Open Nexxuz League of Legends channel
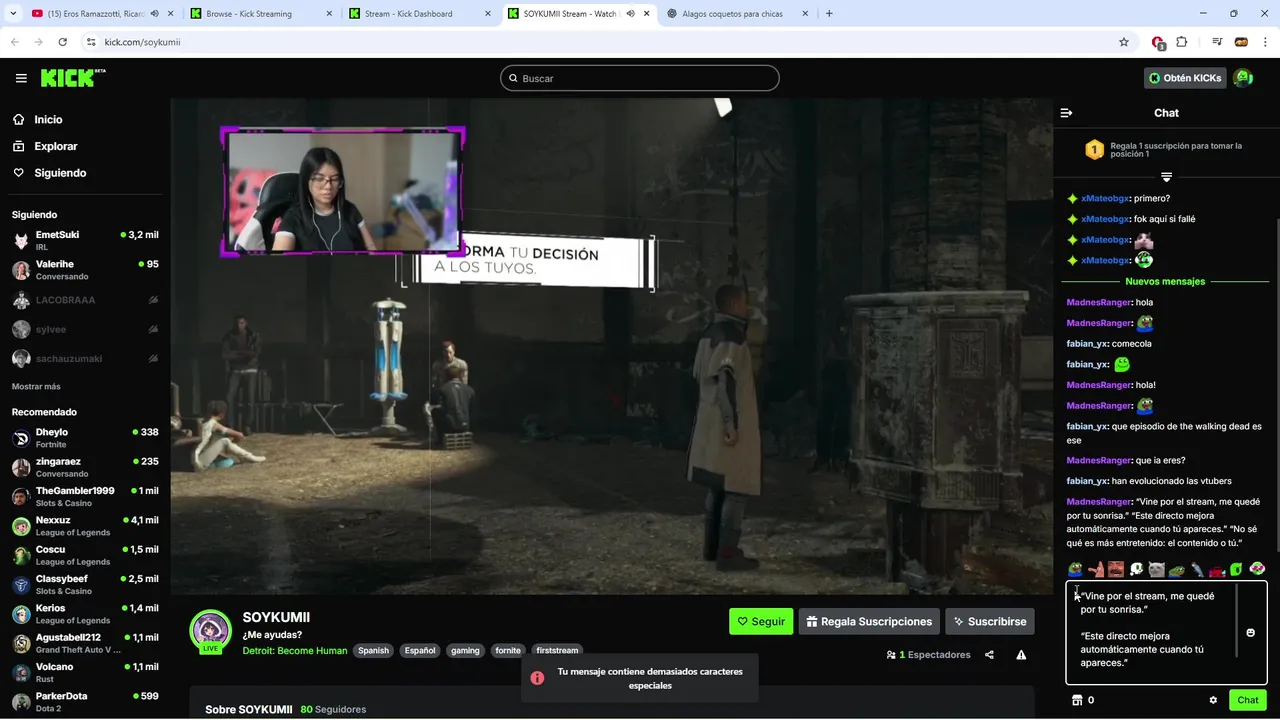Screen dimensions: 1280x720 (x=85, y=526)
